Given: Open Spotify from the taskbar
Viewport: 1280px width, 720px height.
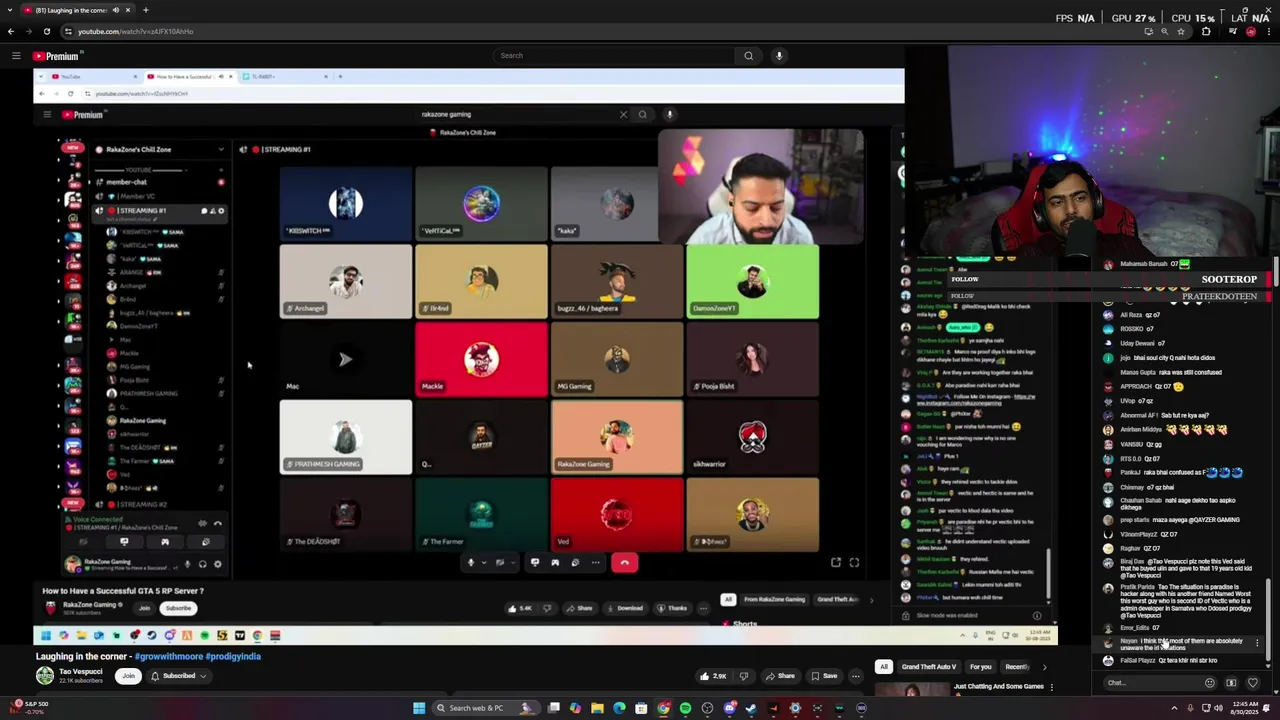Looking at the screenshot, I should [x=685, y=708].
